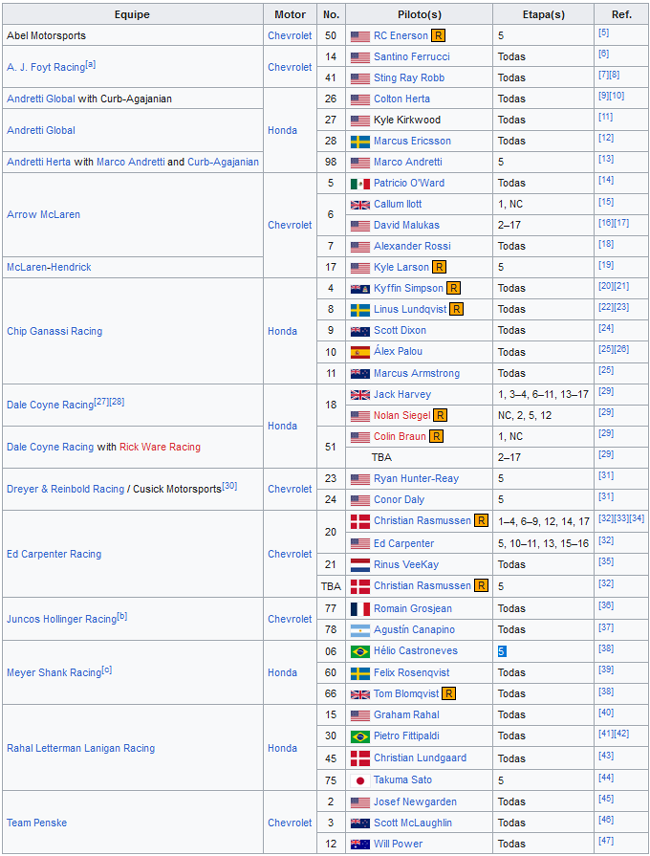Open the Alexander Rossi driver link
This screenshot has height=856, width=650.
pos(412,246)
